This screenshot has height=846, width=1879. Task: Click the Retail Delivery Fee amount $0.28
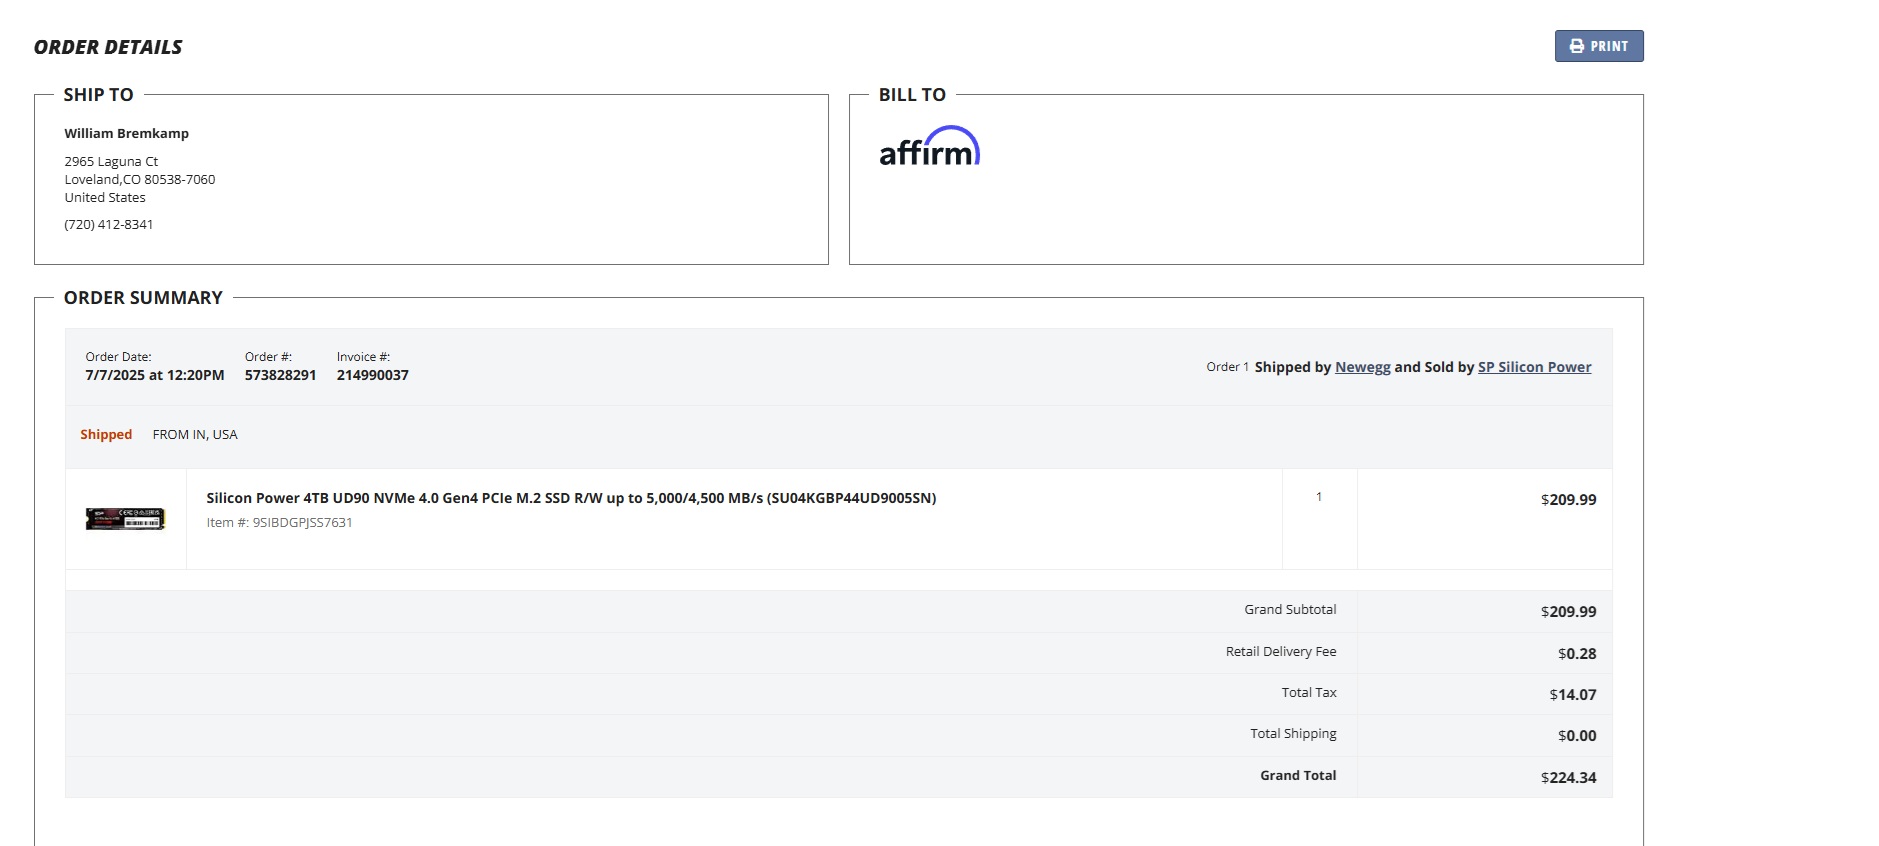coord(1576,654)
